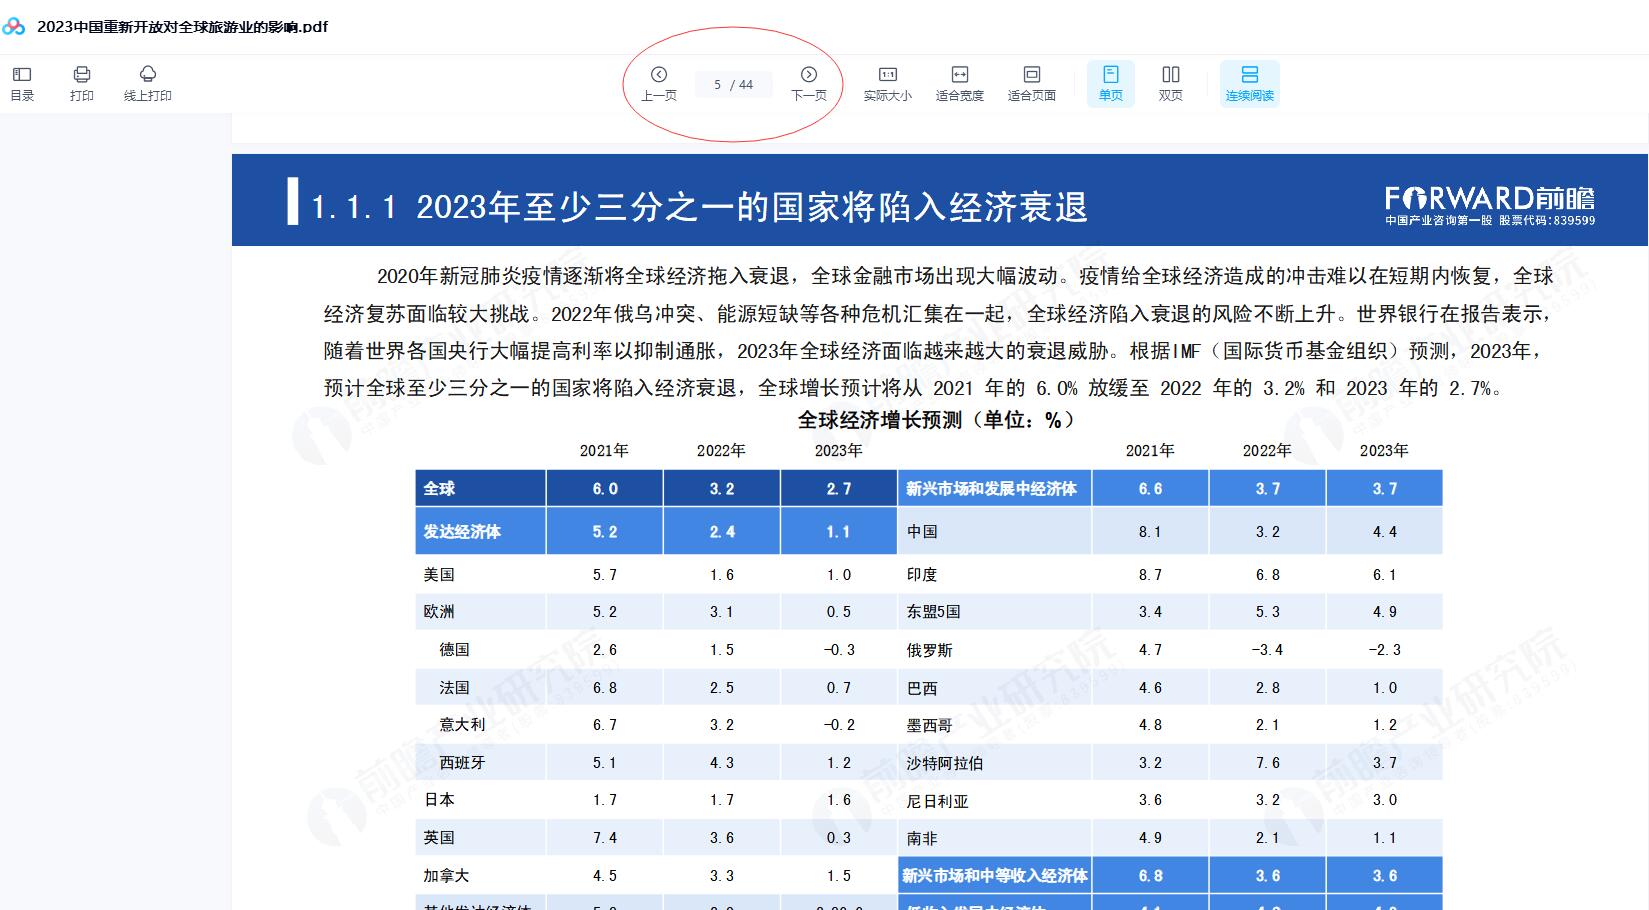The image size is (1649, 910).
Task: Select the 全球 row header cell
Action: 480,488
